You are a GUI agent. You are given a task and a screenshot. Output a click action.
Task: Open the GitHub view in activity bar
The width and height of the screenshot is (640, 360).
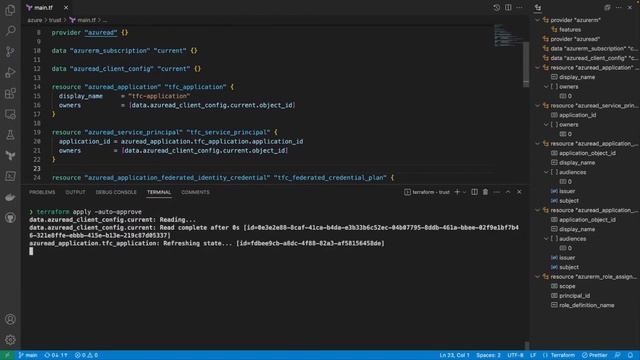click(10, 218)
